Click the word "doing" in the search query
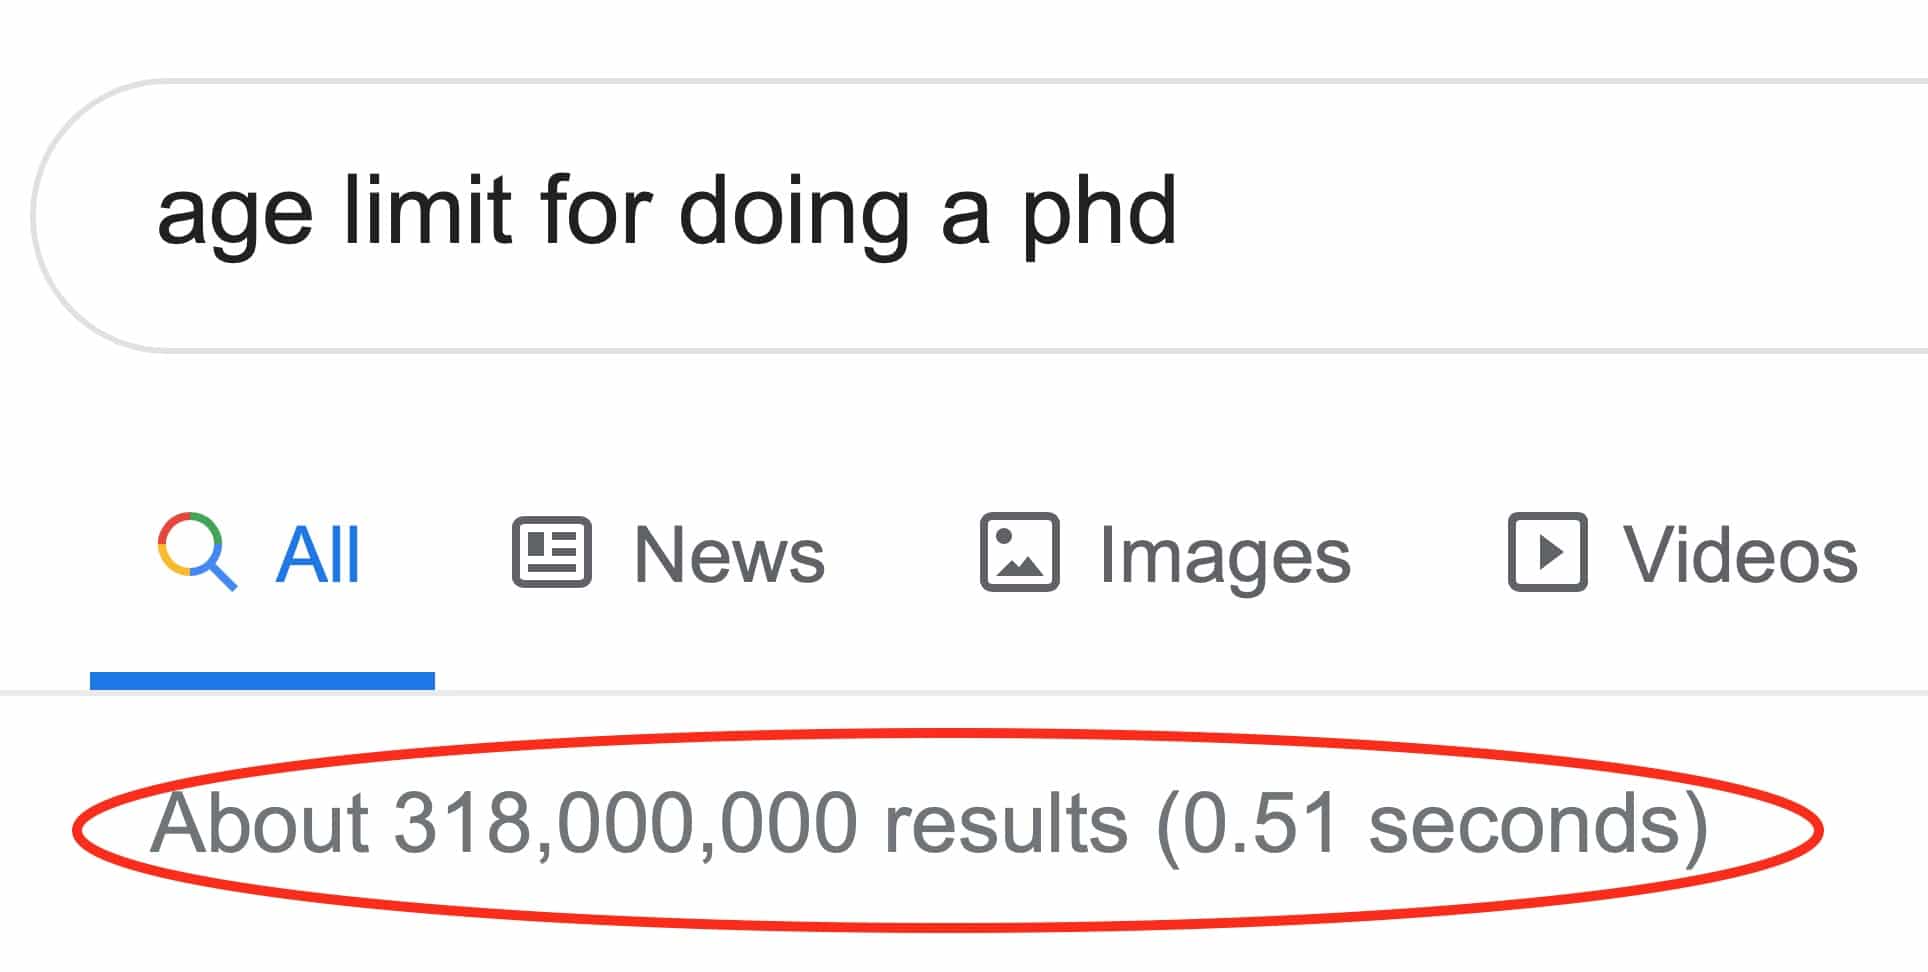The width and height of the screenshot is (1928, 972). 794,213
